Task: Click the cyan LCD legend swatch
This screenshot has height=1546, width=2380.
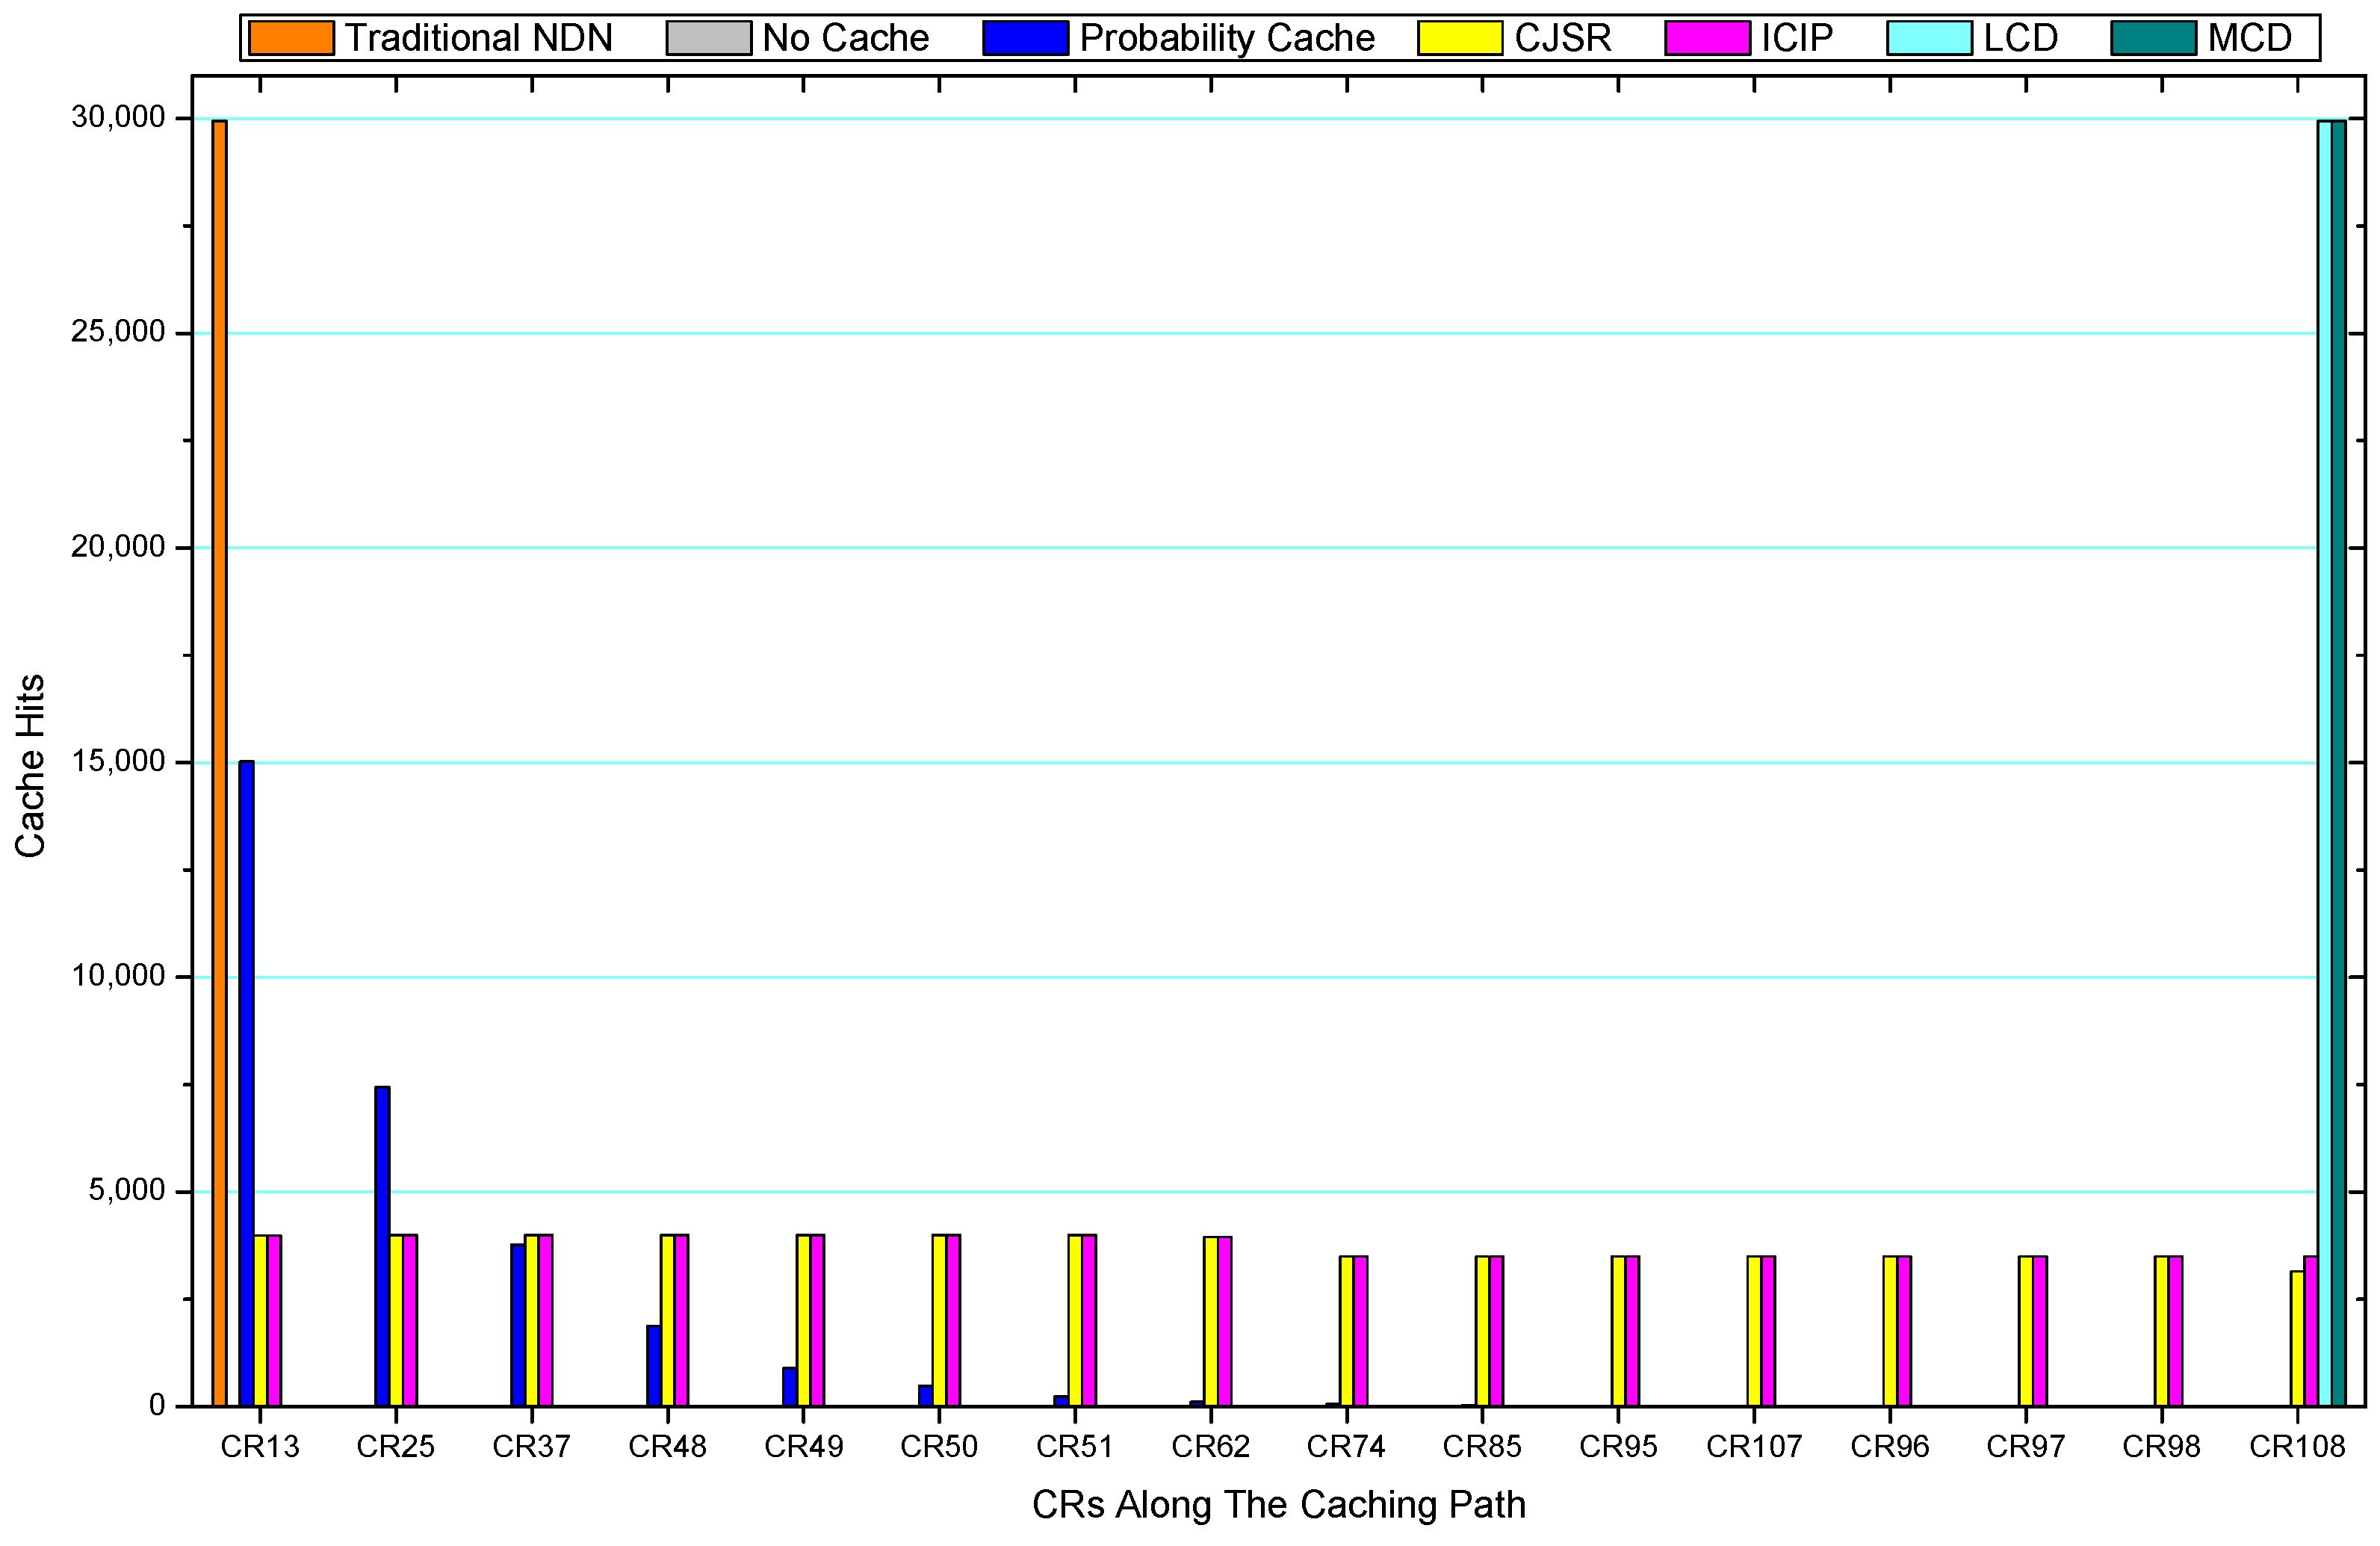Action: coord(1929,38)
